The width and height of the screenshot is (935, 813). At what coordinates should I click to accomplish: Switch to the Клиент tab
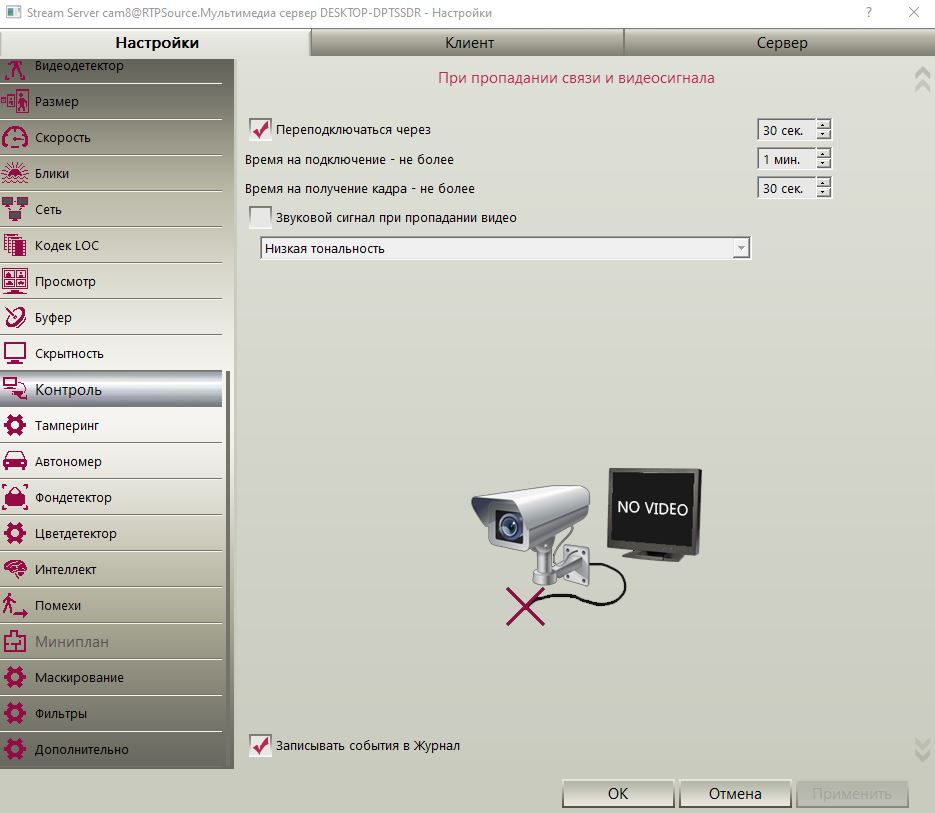[469, 43]
